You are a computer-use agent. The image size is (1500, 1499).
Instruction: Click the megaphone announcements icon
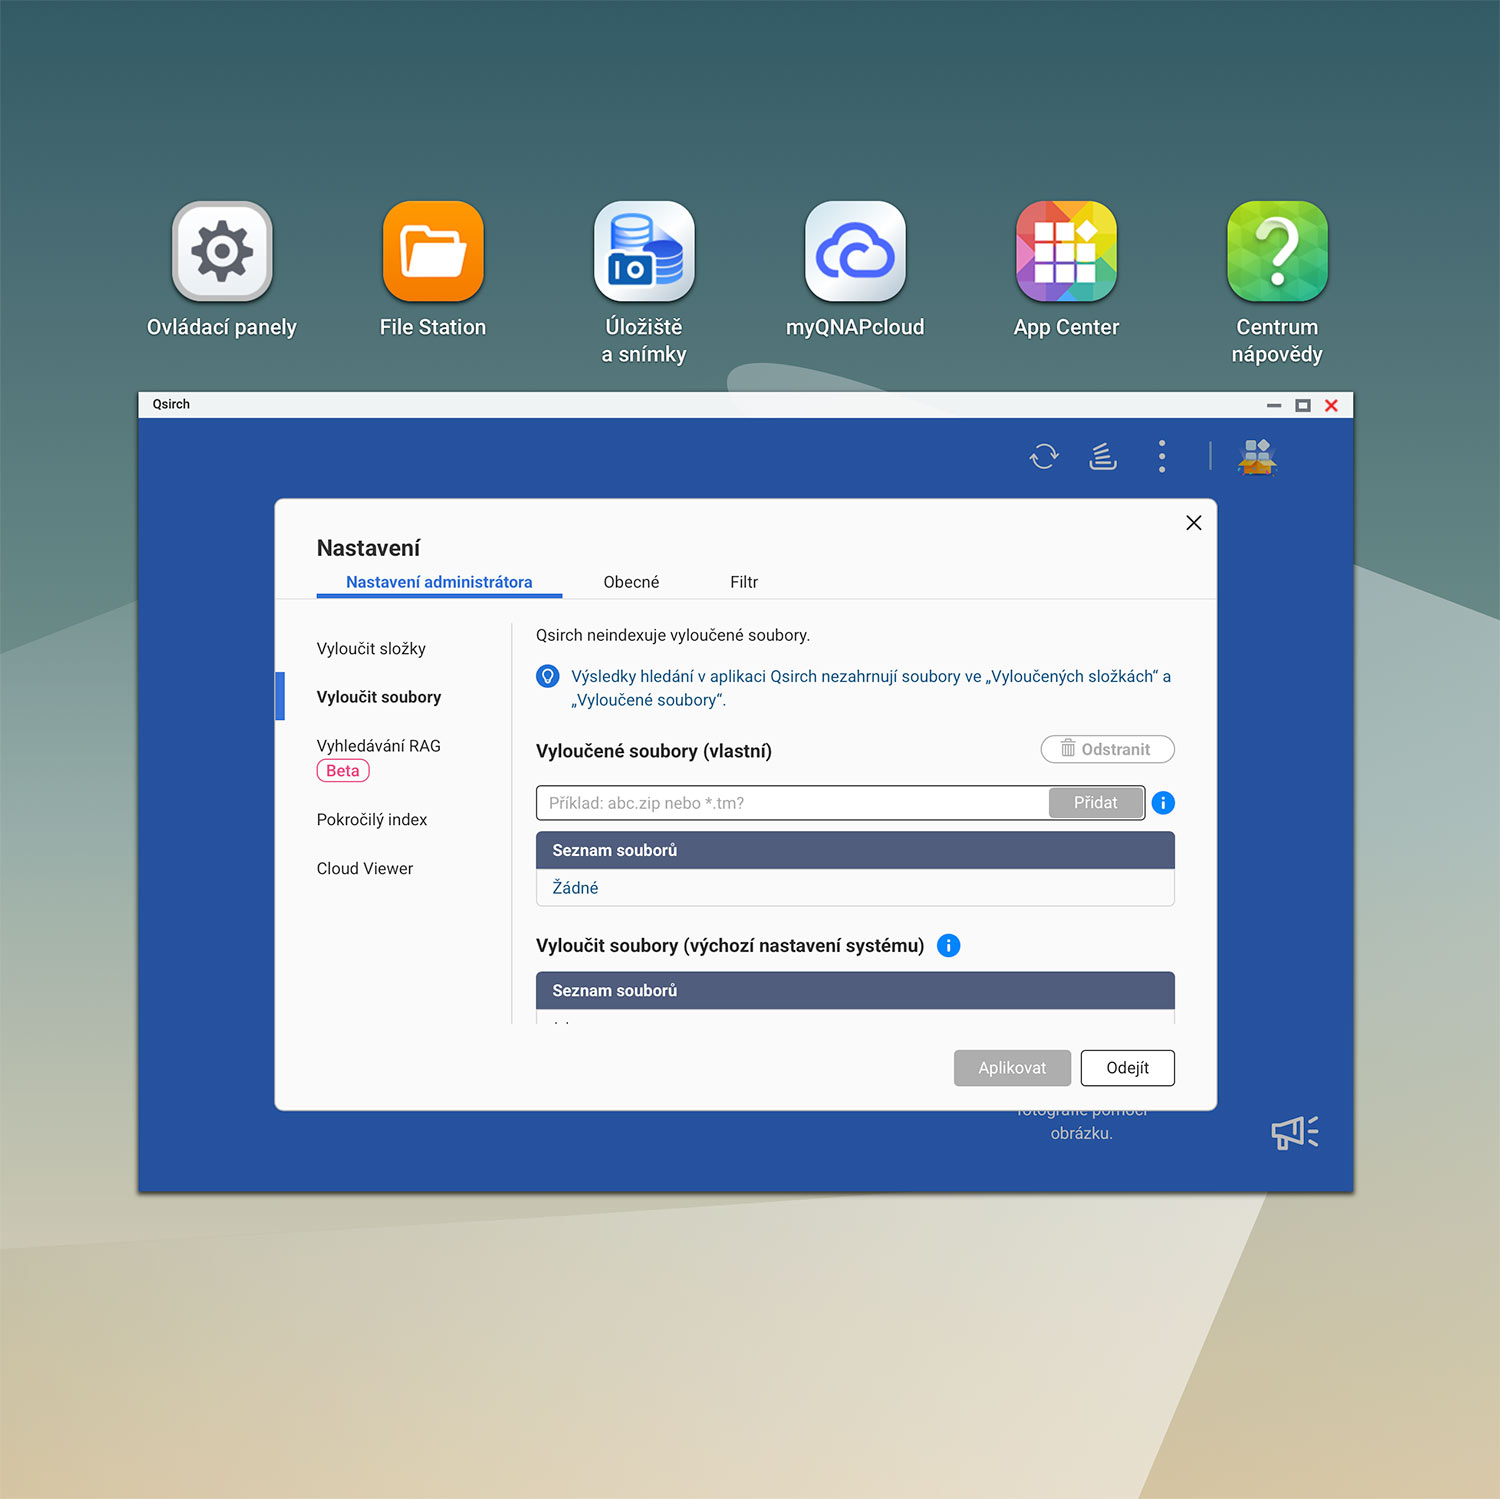(1294, 1132)
